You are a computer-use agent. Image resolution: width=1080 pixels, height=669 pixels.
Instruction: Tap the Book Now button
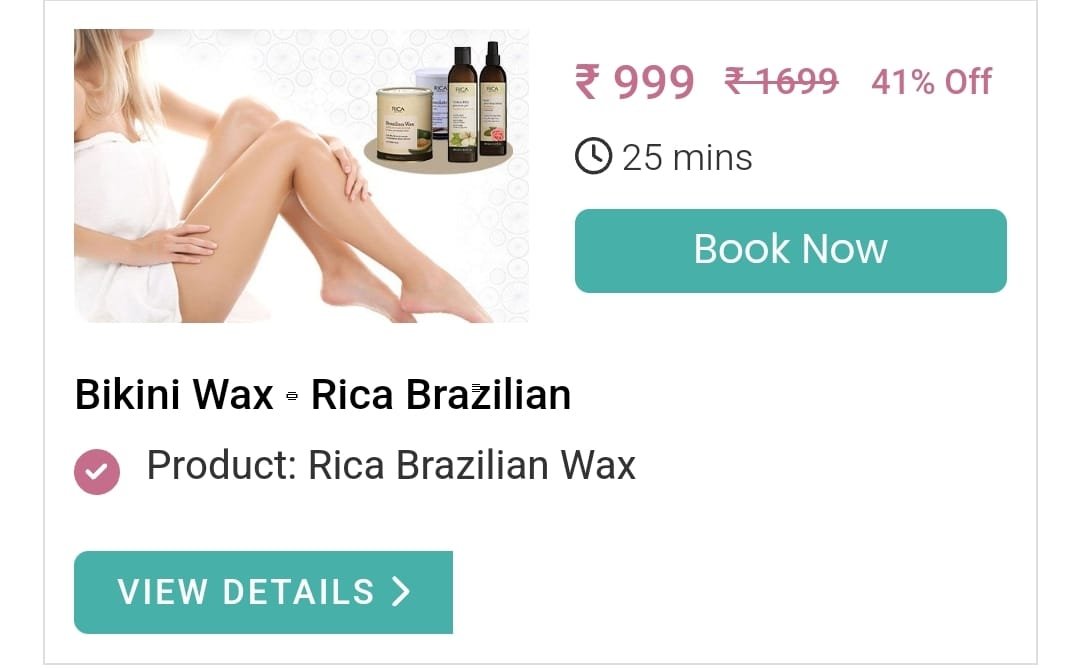791,251
